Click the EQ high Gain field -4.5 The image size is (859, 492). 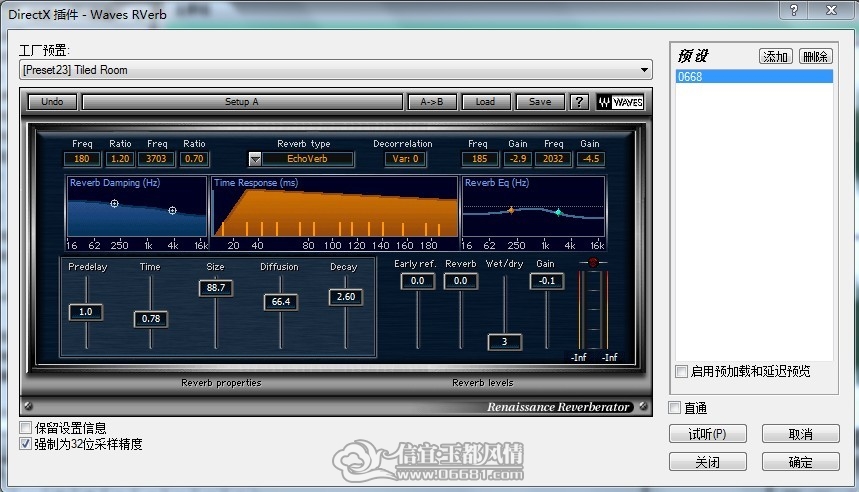click(x=591, y=159)
